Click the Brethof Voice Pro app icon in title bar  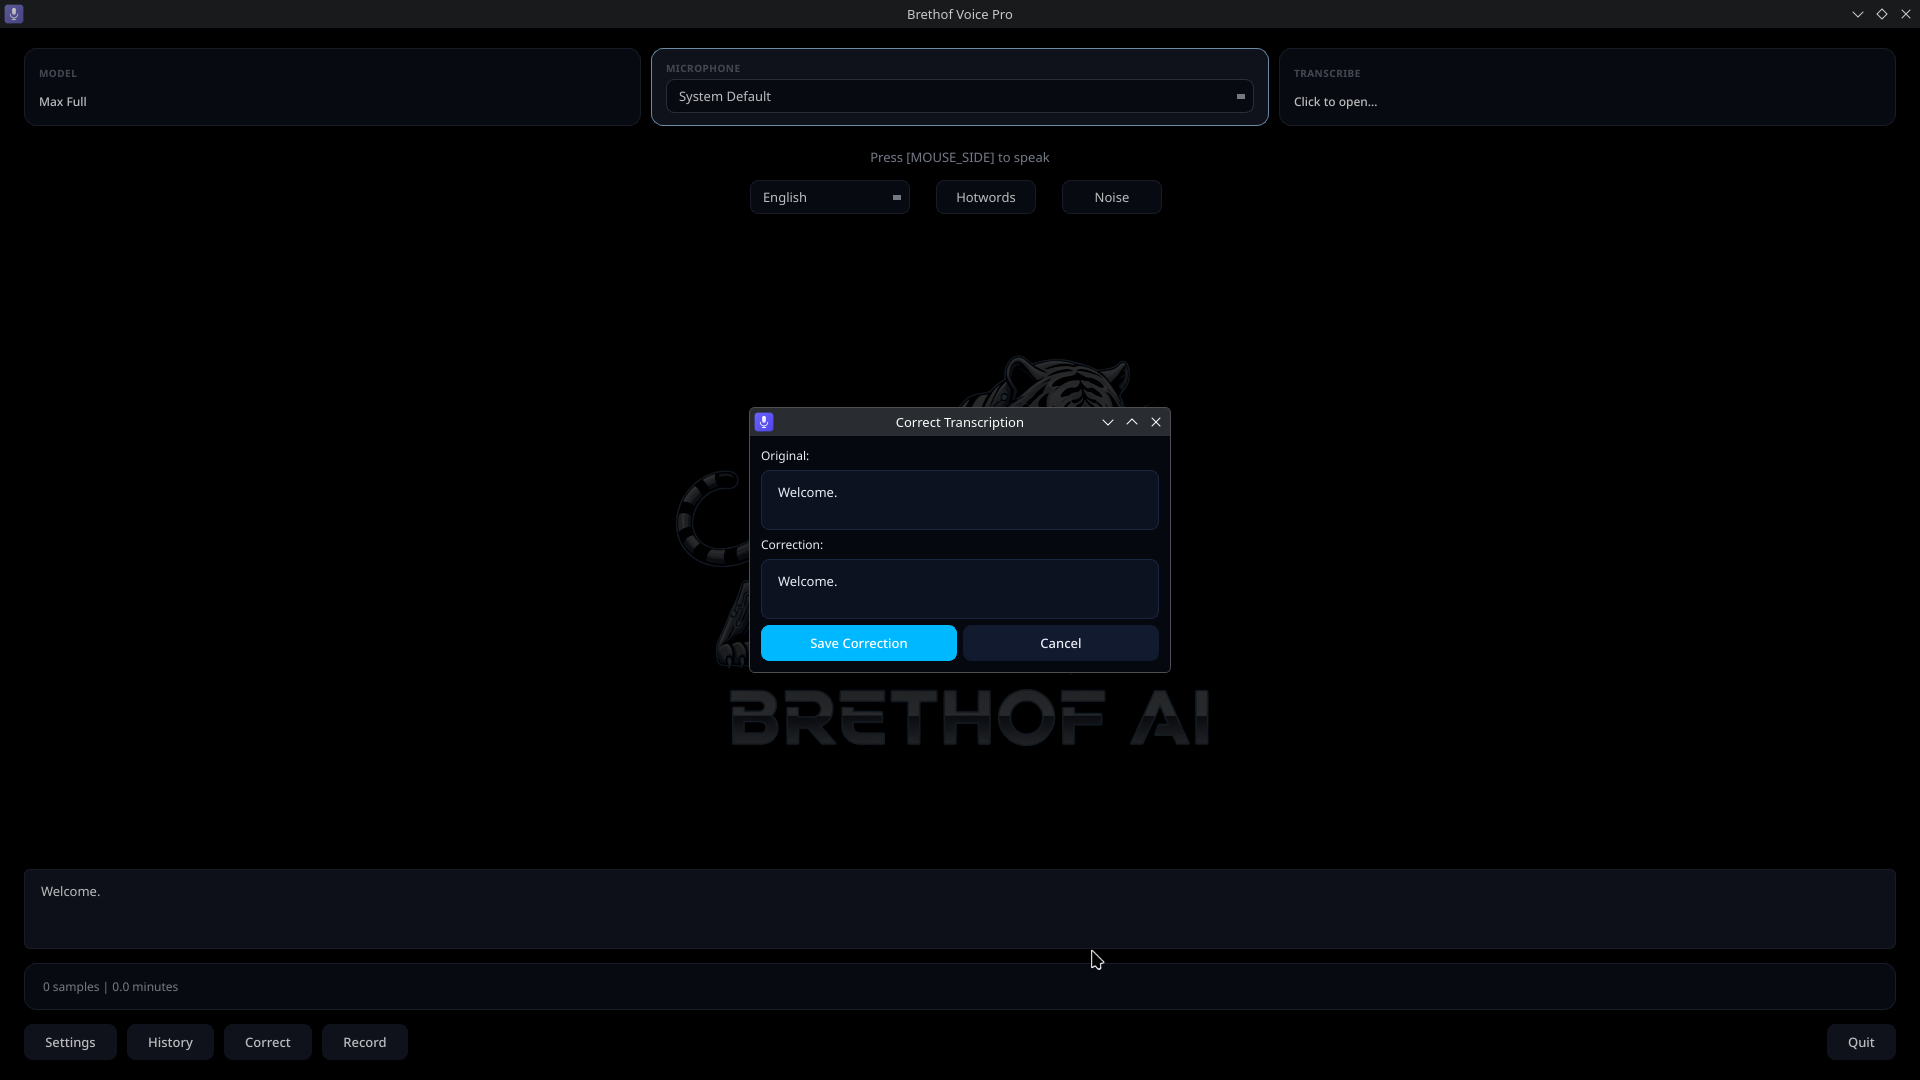[14, 14]
